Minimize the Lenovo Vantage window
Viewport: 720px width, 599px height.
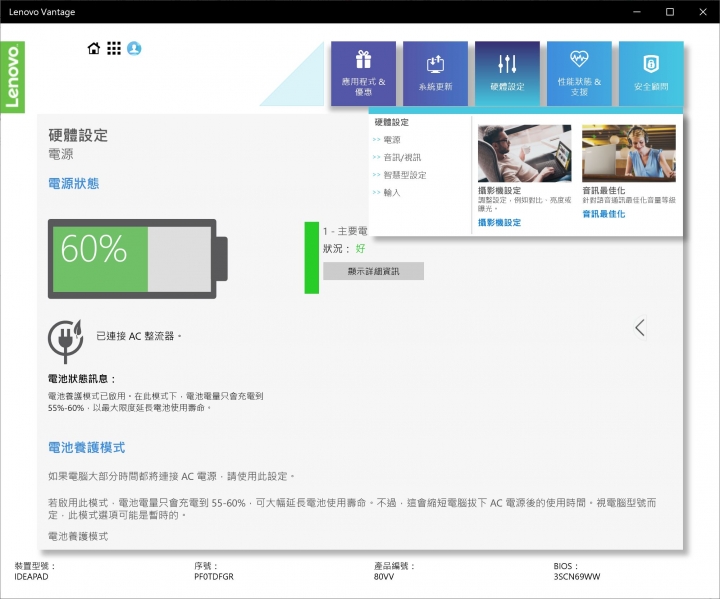point(636,12)
